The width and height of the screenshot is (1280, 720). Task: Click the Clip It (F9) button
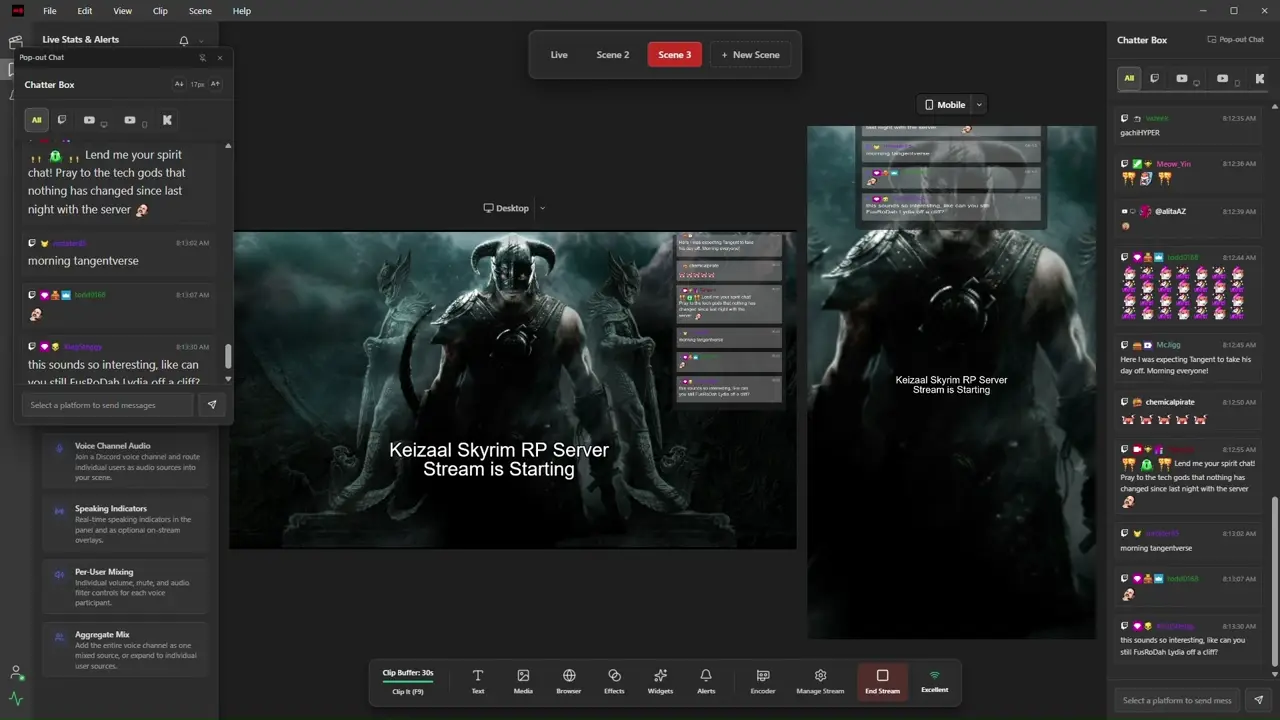[408, 691]
